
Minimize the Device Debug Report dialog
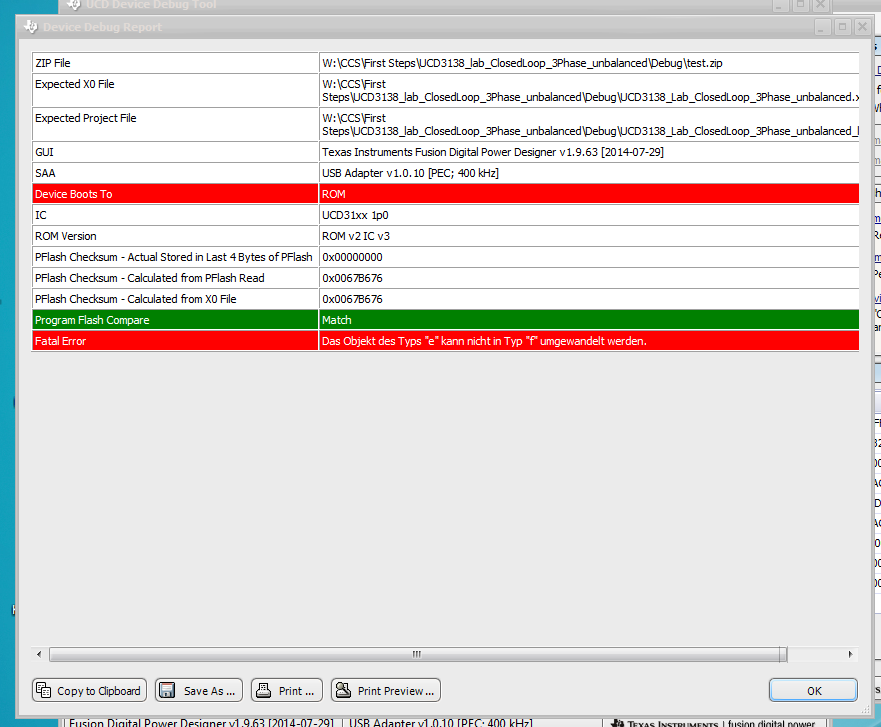[x=822, y=26]
